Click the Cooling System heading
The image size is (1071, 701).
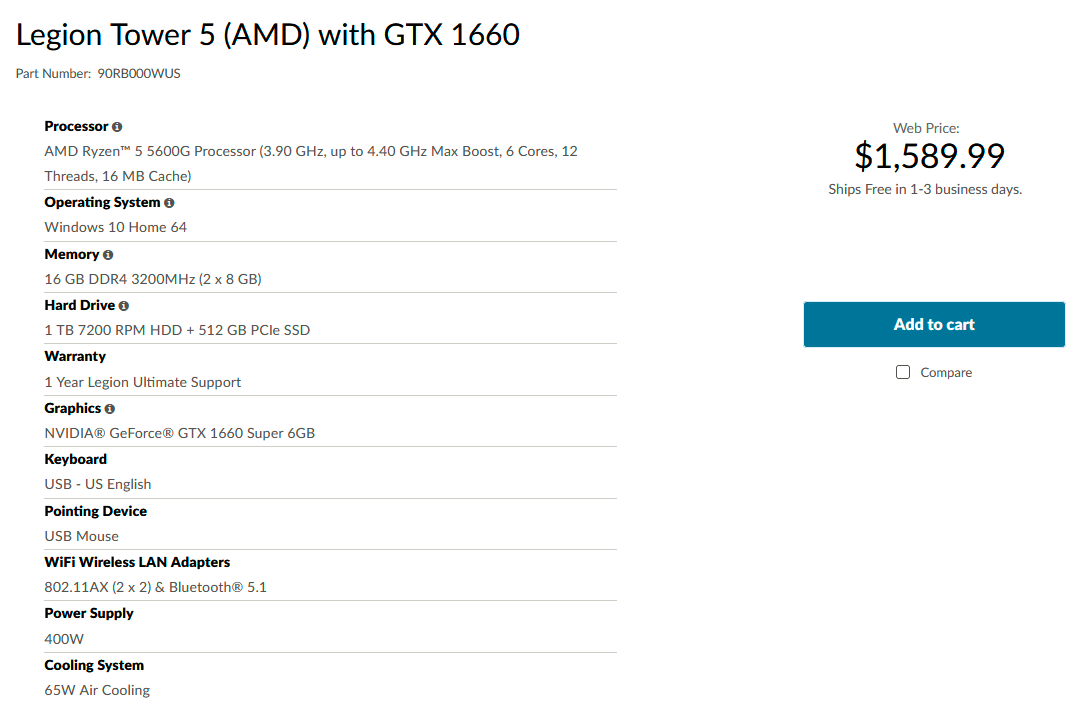pyautogui.click(x=94, y=665)
